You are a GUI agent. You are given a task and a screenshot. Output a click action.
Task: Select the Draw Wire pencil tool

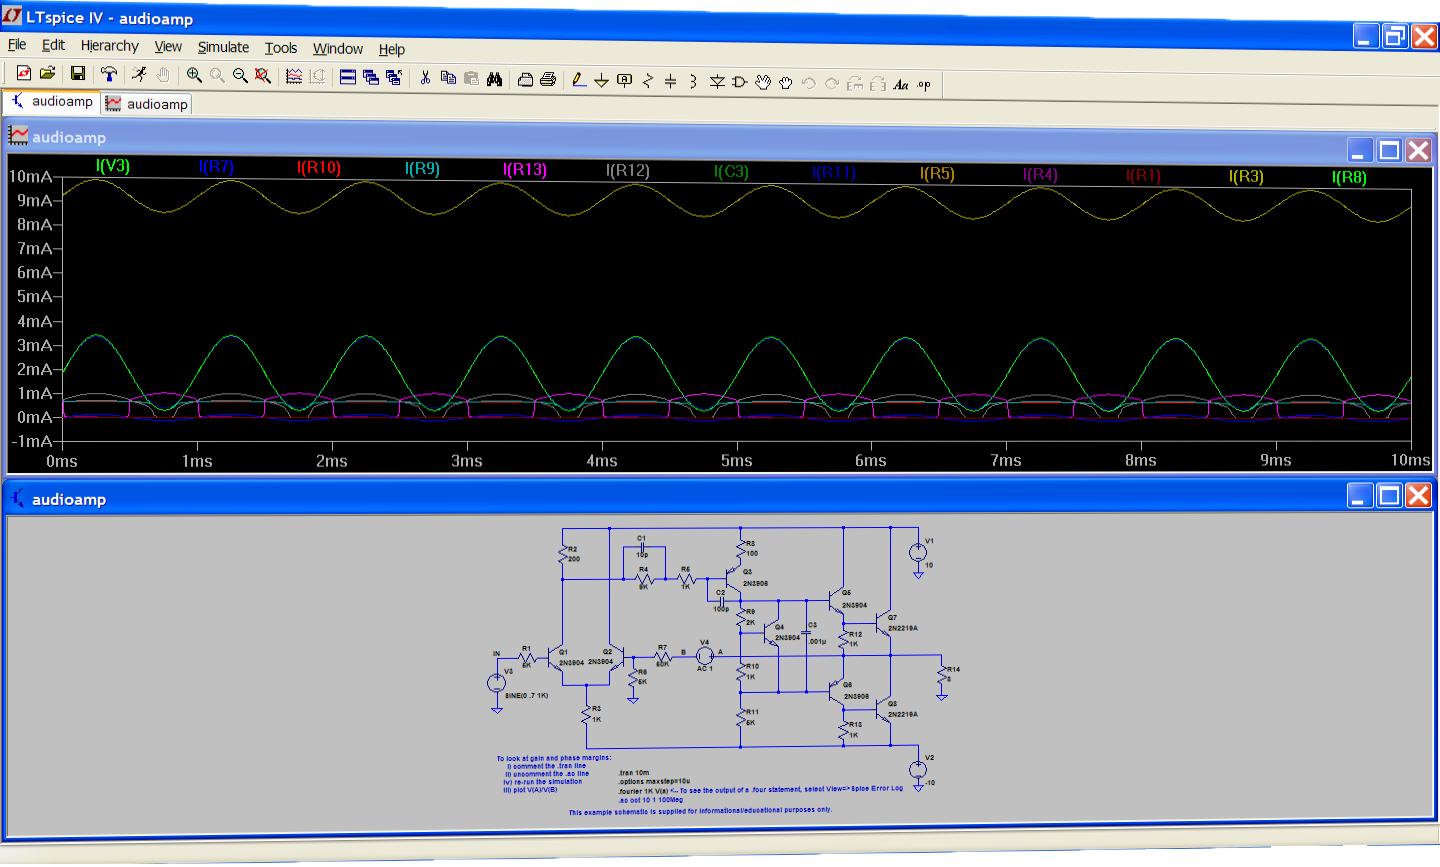point(579,80)
